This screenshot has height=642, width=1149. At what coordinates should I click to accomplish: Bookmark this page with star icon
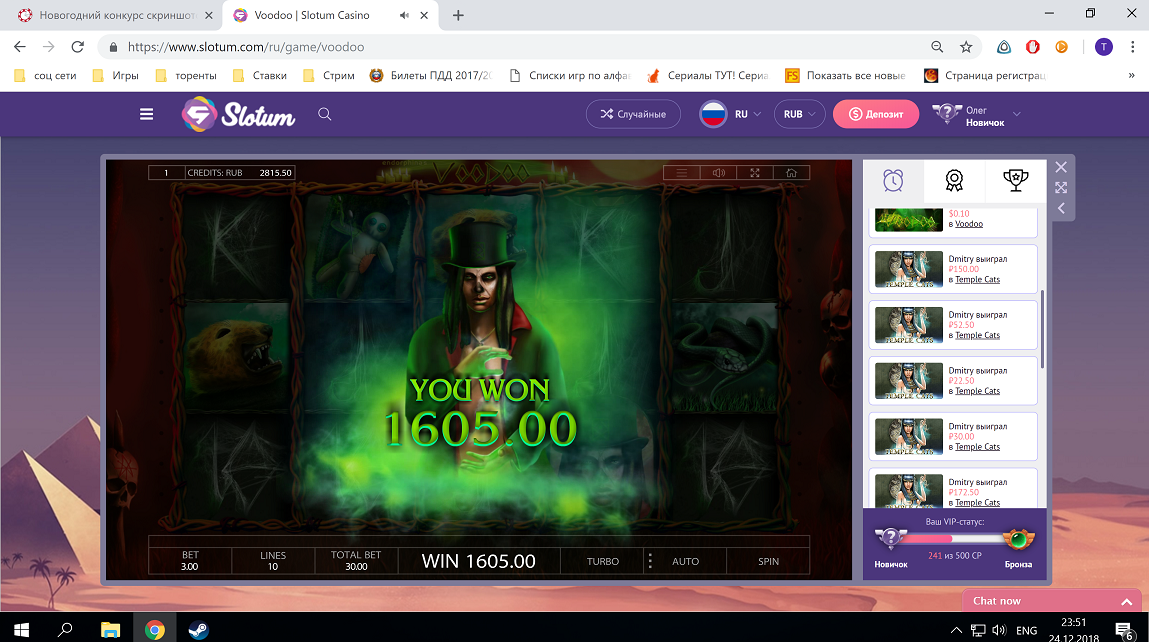[x=966, y=47]
